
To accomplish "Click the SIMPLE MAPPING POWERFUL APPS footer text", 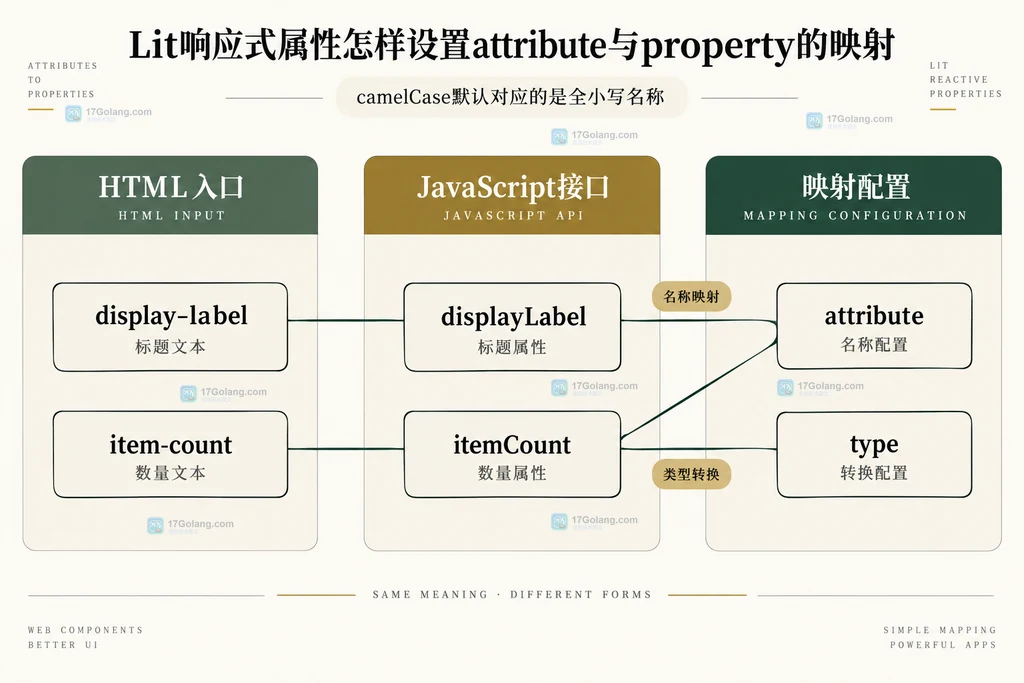I will click(x=940, y=637).
